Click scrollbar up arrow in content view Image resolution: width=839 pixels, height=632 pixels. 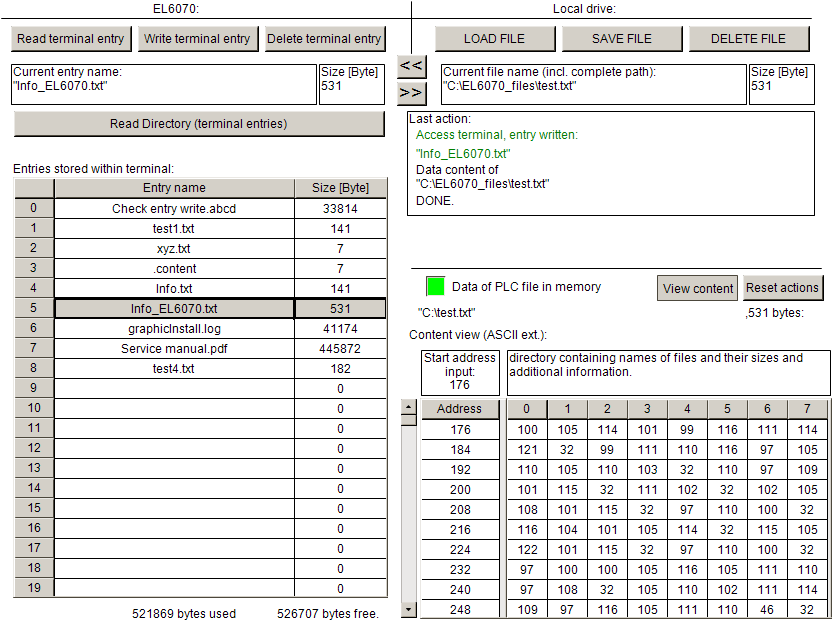pyautogui.click(x=408, y=407)
